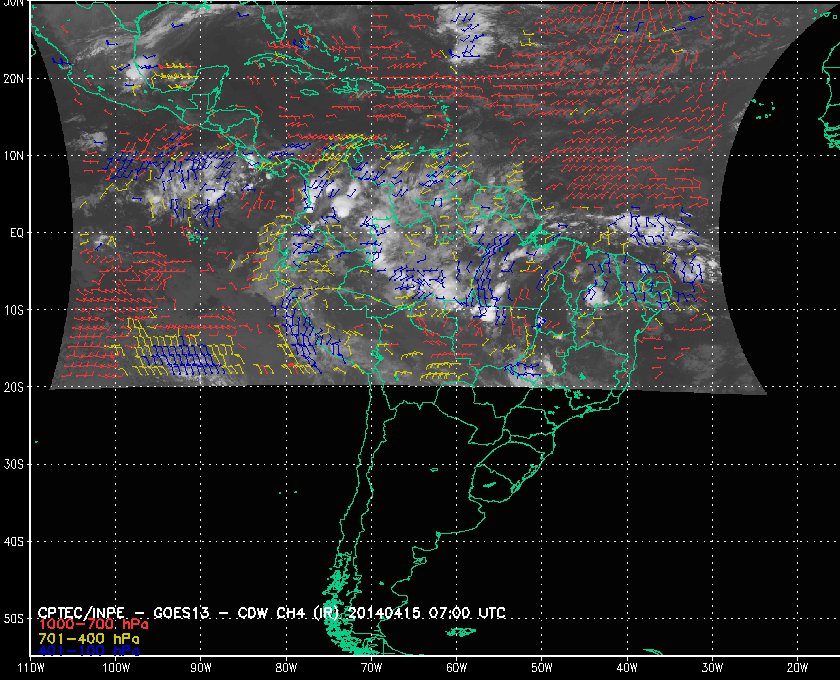Click the 20N latitude label
Viewport: 840px width, 680px height.
13,79
